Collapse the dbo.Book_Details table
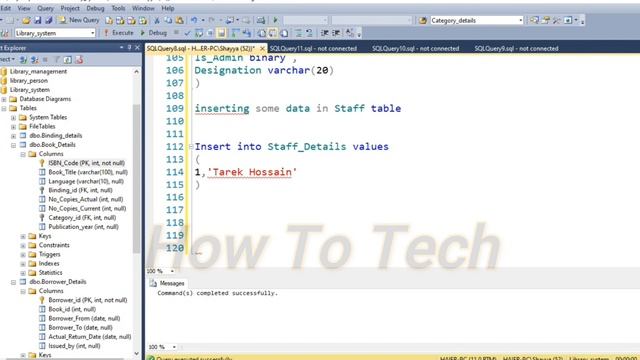Image resolution: width=640 pixels, height=360 pixels. (x=13, y=145)
